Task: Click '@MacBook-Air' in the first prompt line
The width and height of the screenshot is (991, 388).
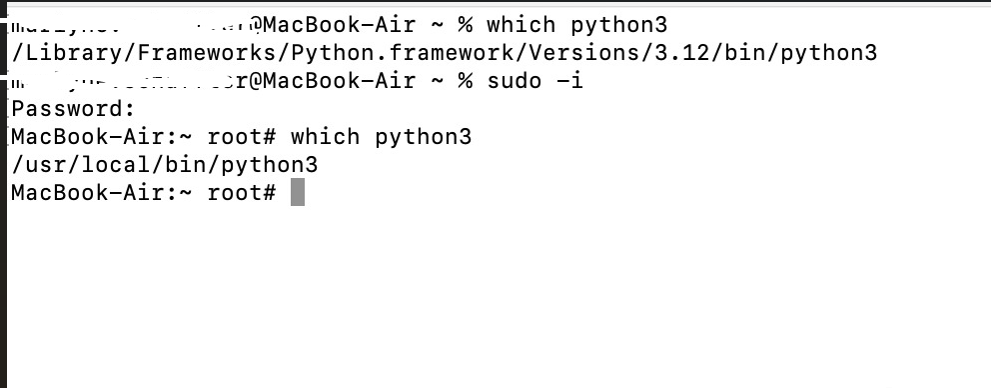Action: [332, 25]
